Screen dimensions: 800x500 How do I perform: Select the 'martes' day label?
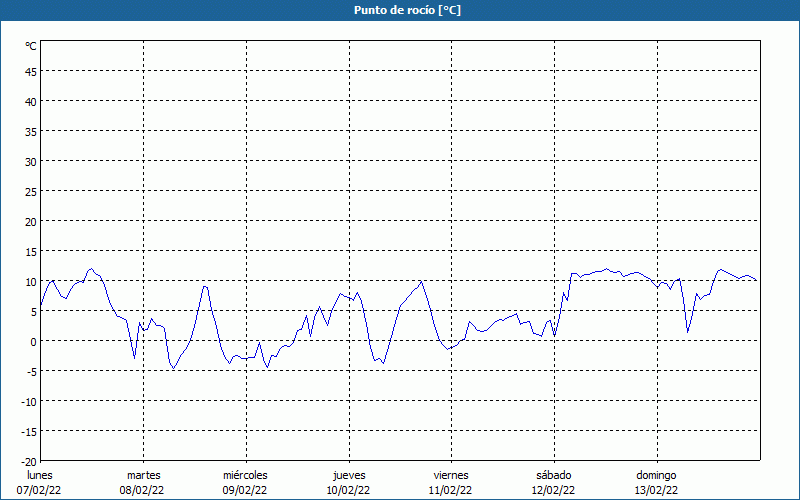pos(143,475)
